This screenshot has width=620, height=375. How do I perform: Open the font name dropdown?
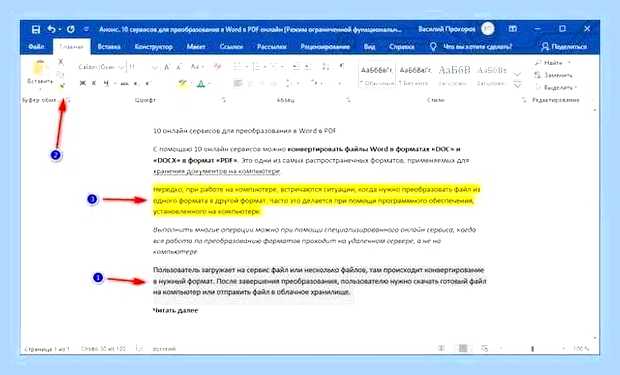point(121,67)
